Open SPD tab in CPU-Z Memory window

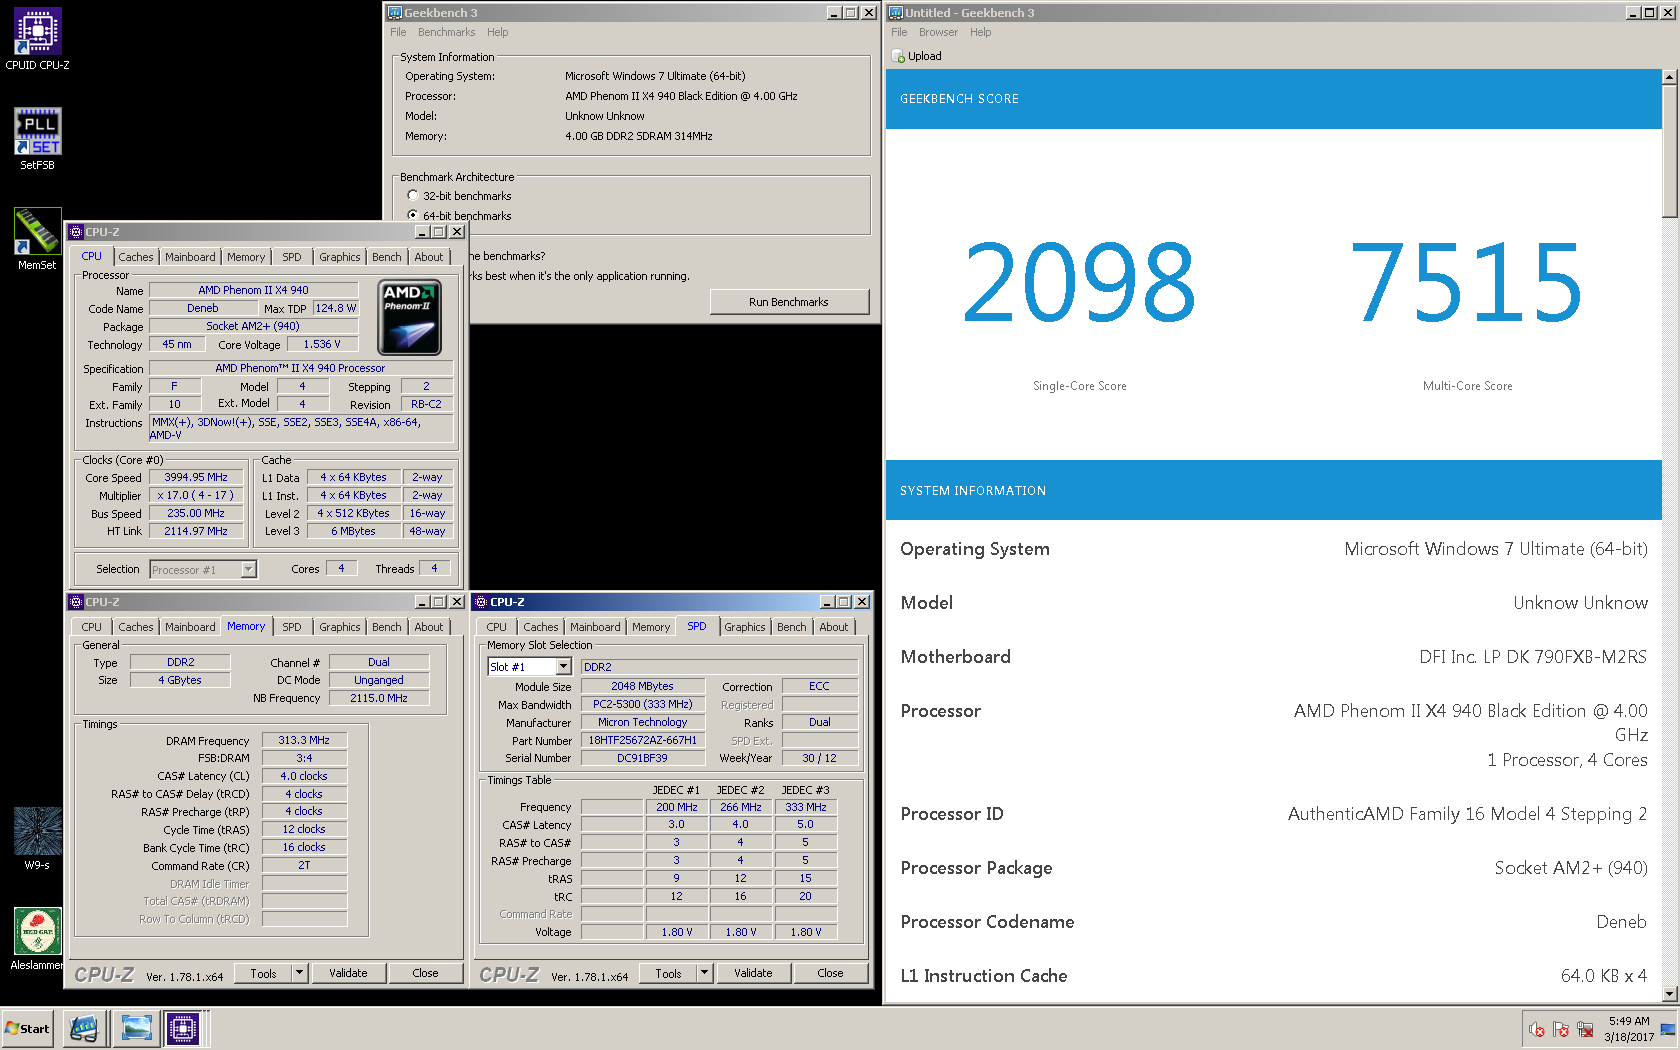click(x=292, y=627)
